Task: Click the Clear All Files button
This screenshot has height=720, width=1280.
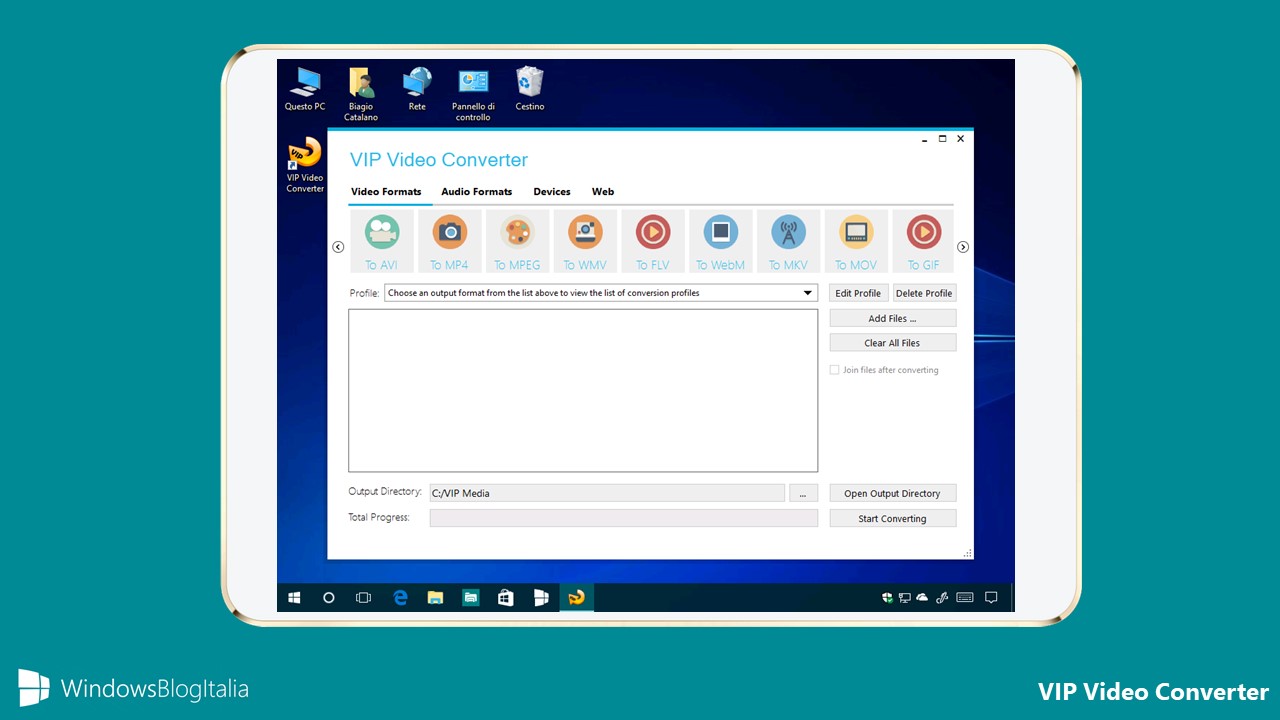Action: tap(893, 343)
